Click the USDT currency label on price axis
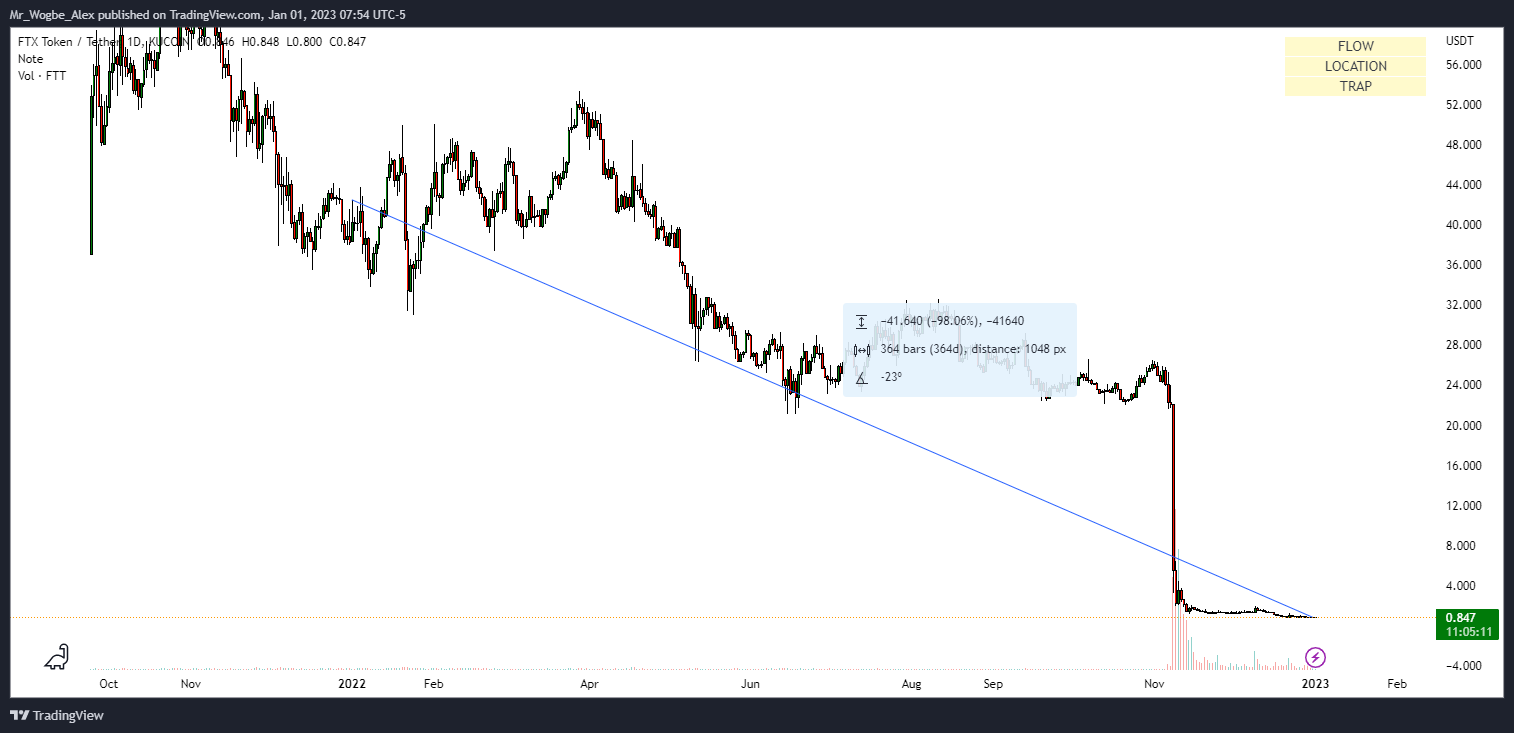Image resolution: width=1514 pixels, height=733 pixels. pyautogui.click(x=1460, y=41)
